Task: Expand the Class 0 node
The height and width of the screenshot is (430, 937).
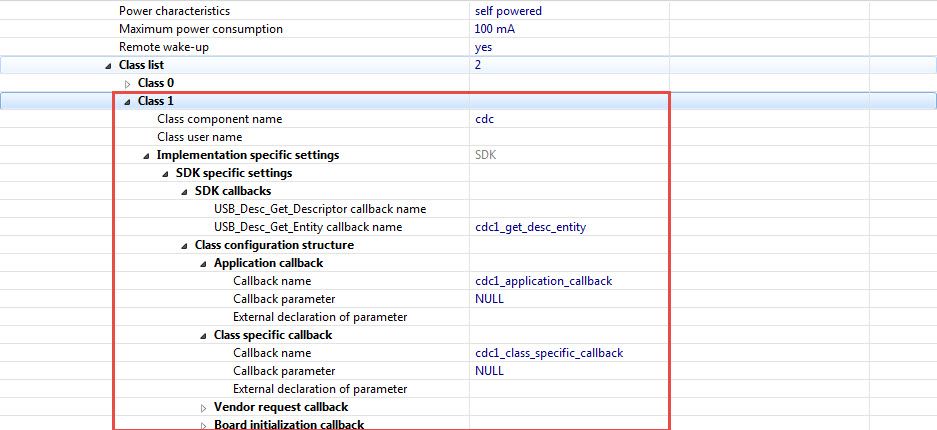Action: pyautogui.click(x=127, y=83)
